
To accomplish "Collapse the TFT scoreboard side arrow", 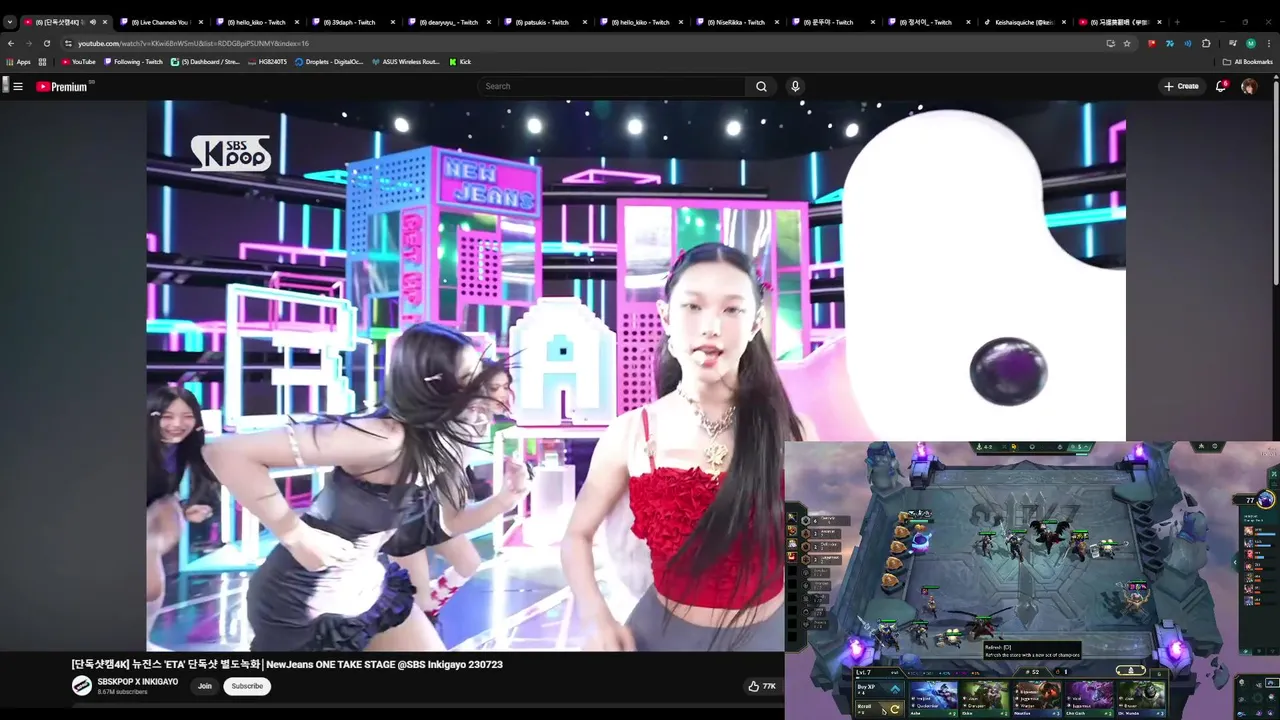I will pos(1235,563).
